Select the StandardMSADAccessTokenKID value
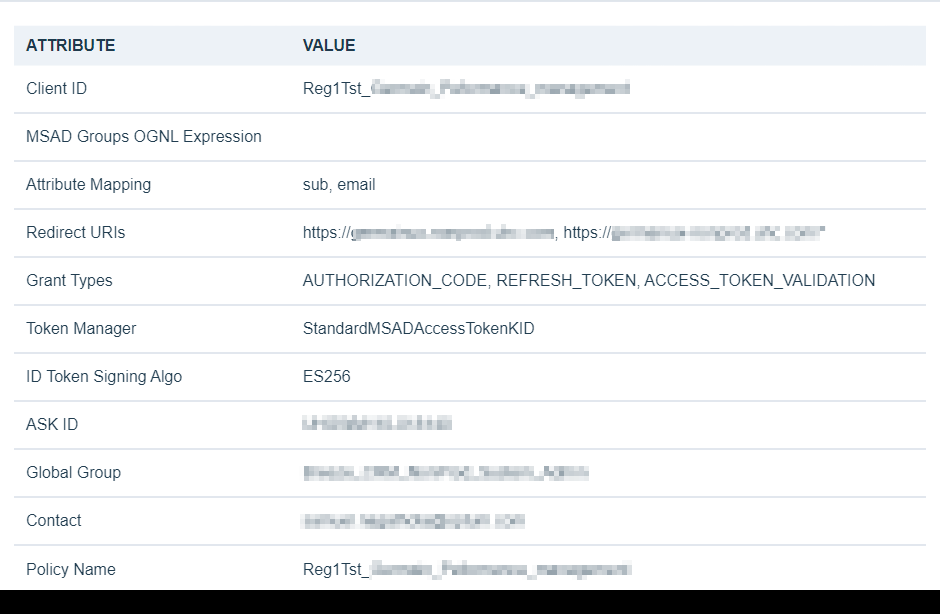The width and height of the screenshot is (940, 614). tap(418, 329)
